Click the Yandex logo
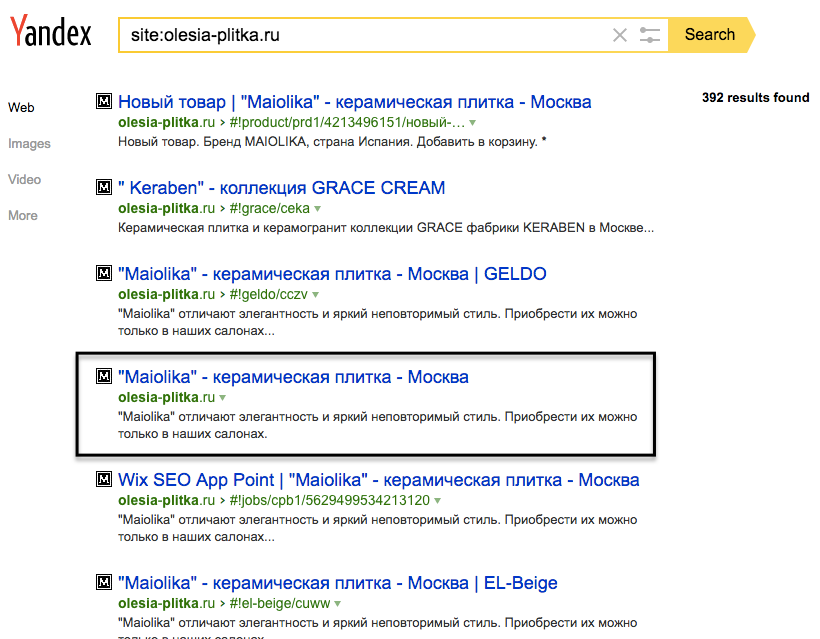The width and height of the screenshot is (820, 639). click(51, 31)
